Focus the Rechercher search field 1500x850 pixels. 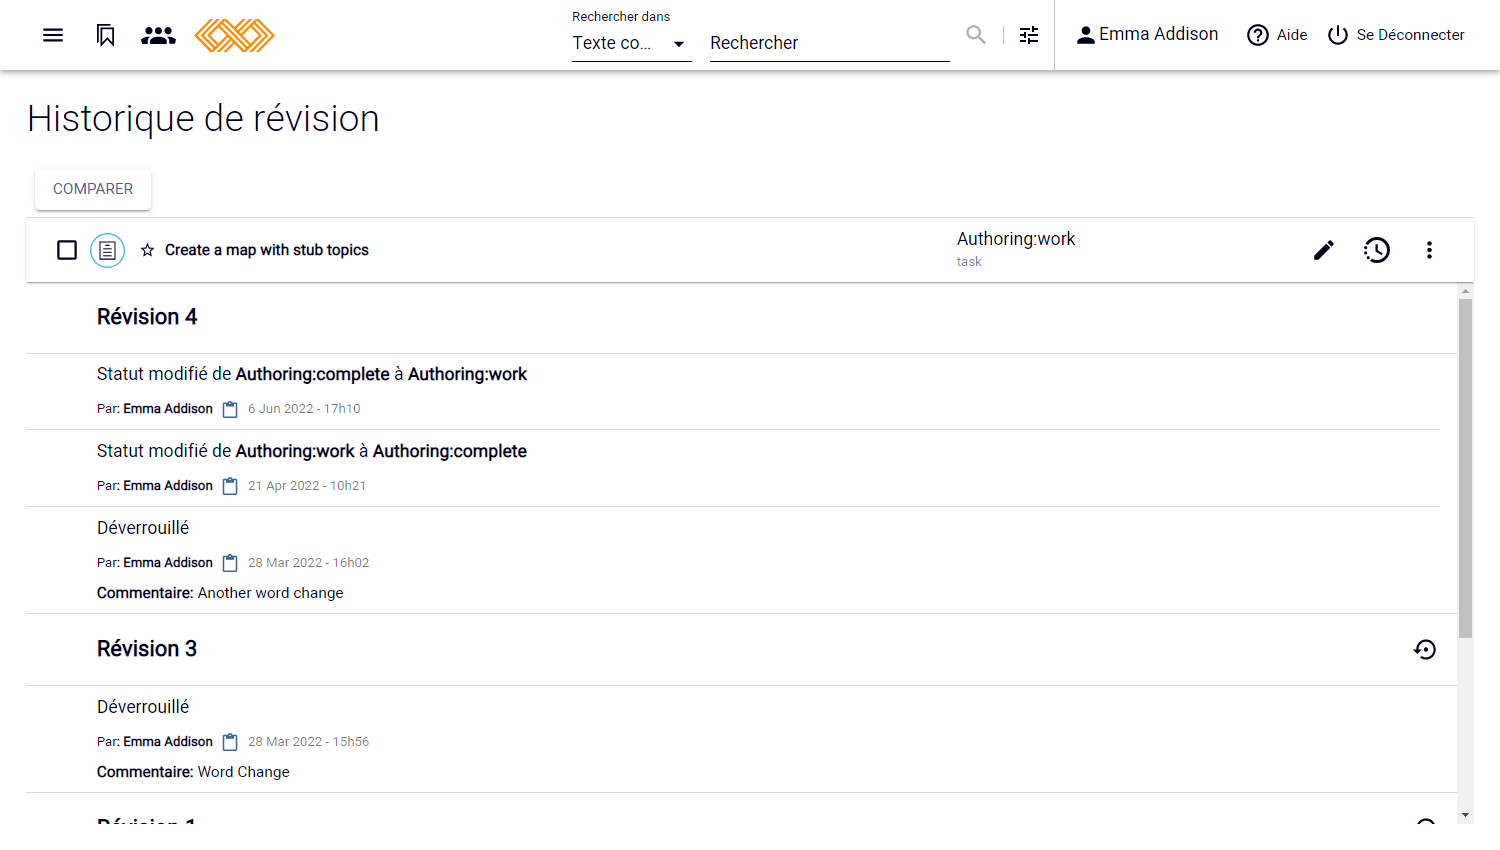point(829,43)
